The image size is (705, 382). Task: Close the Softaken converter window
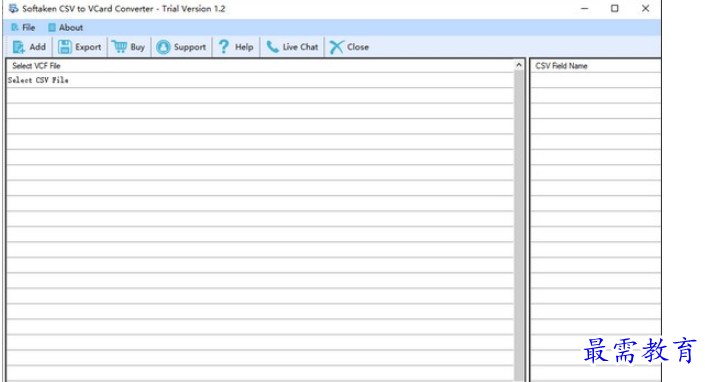645,9
